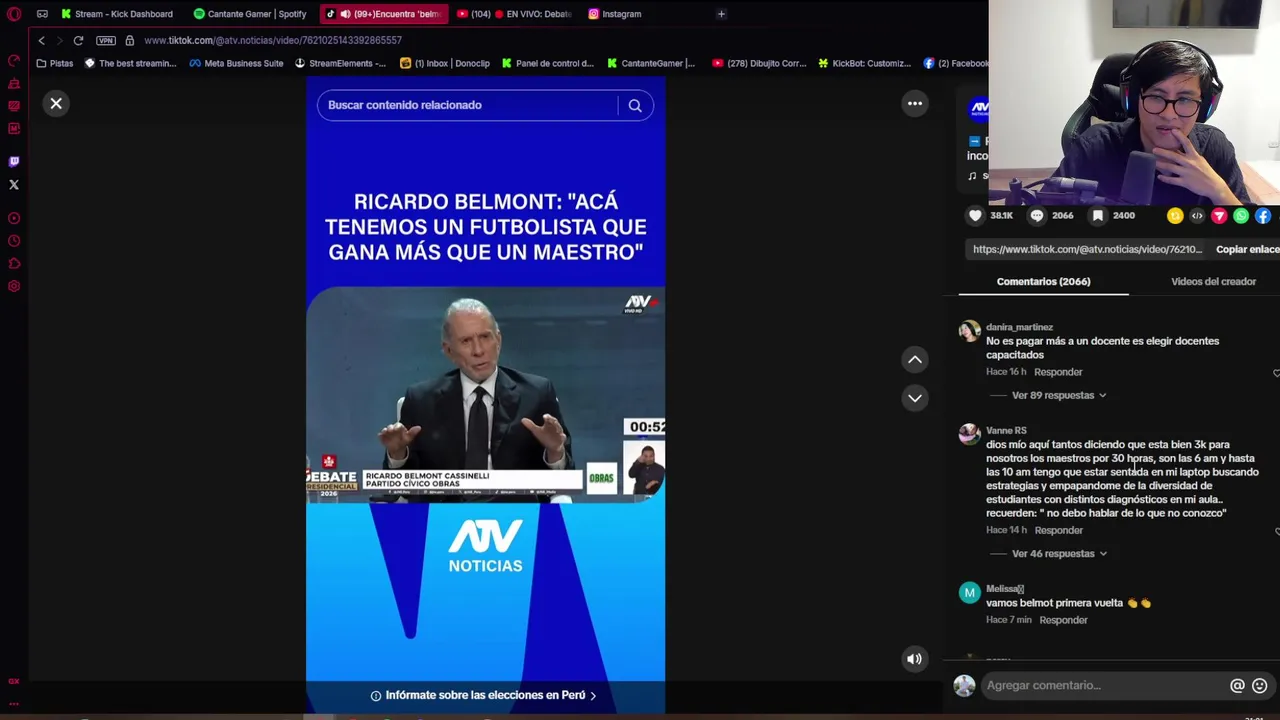The height and width of the screenshot is (720, 1280).
Task: Send to friends via red arrow icon
Action: tap(1219, 215)
